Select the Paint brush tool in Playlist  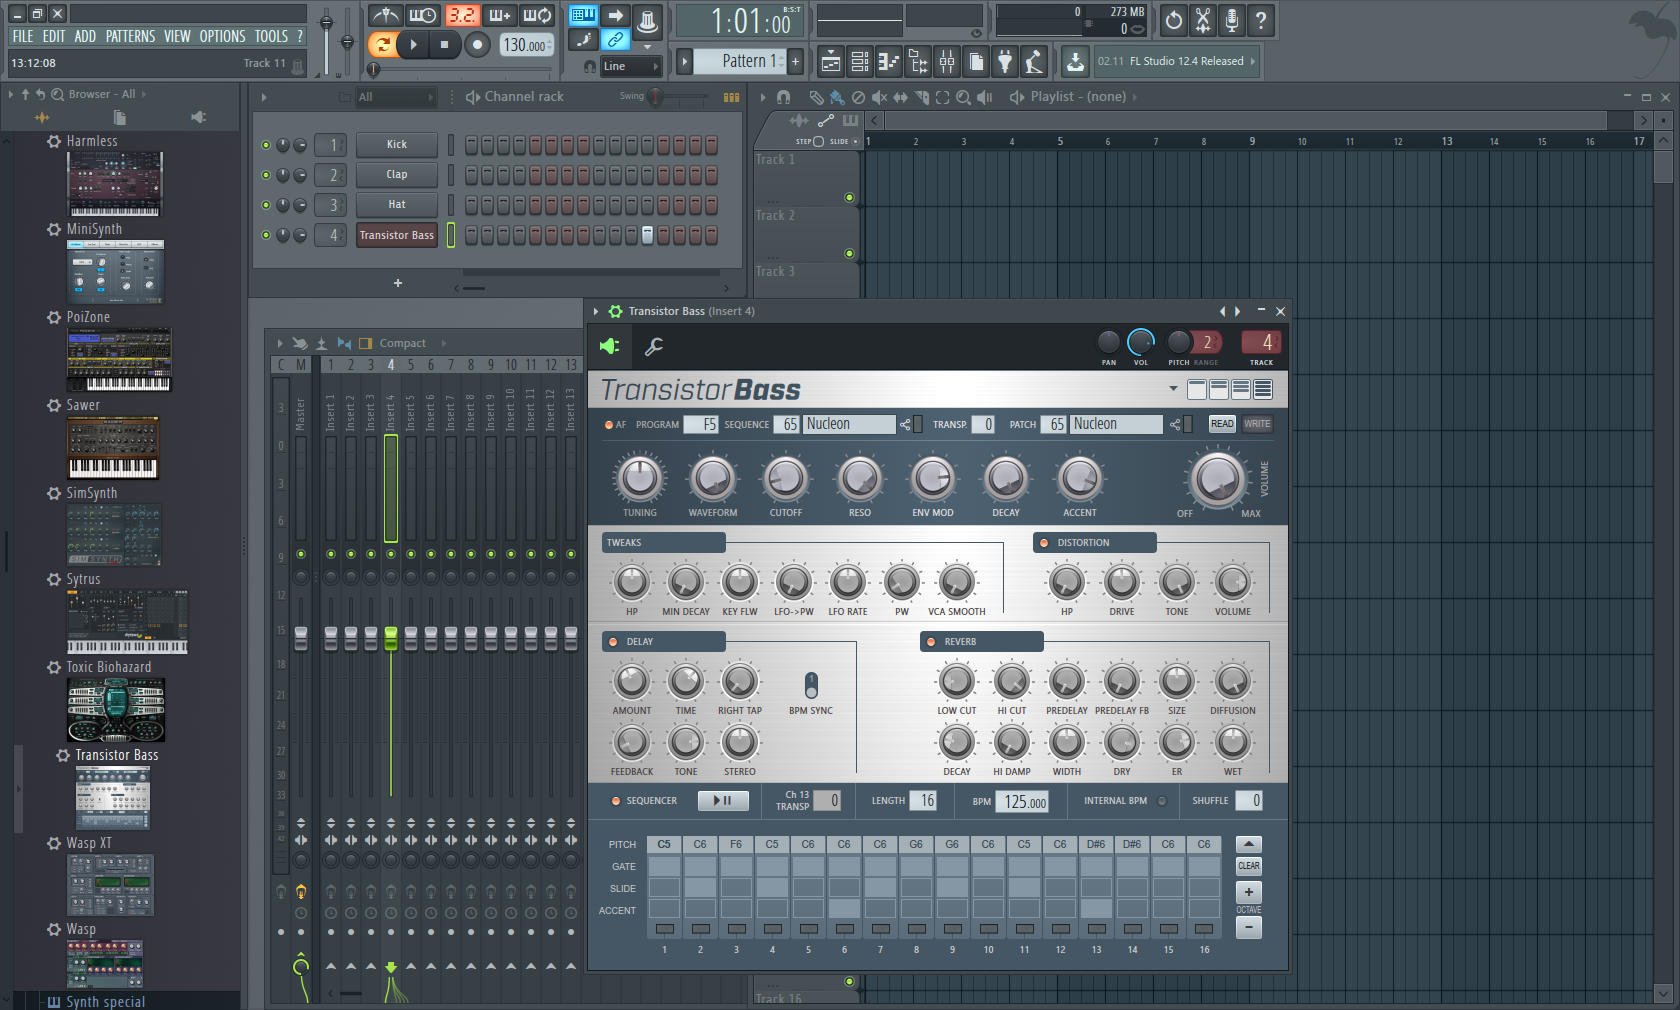point(836,97)
